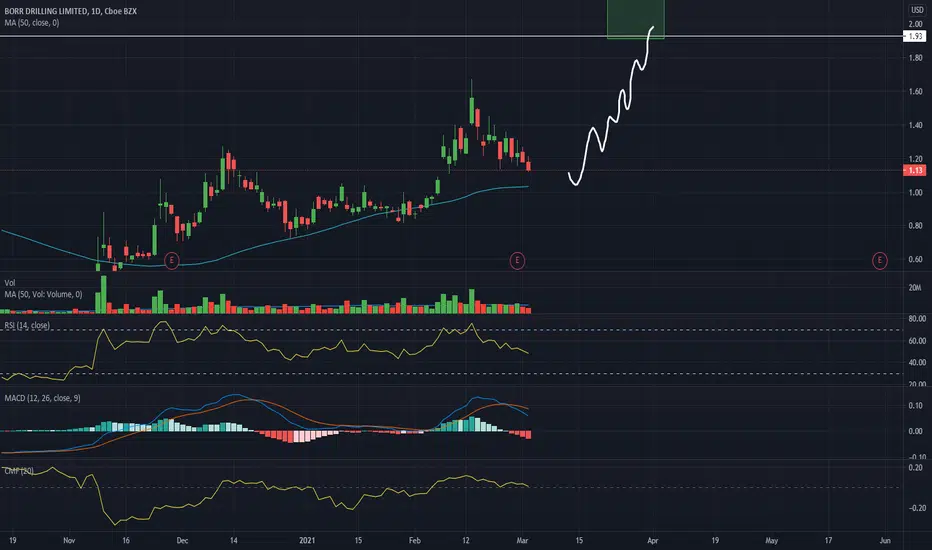Click the 1.93 price line label
The image size is (932, 550).
(915, 36)
